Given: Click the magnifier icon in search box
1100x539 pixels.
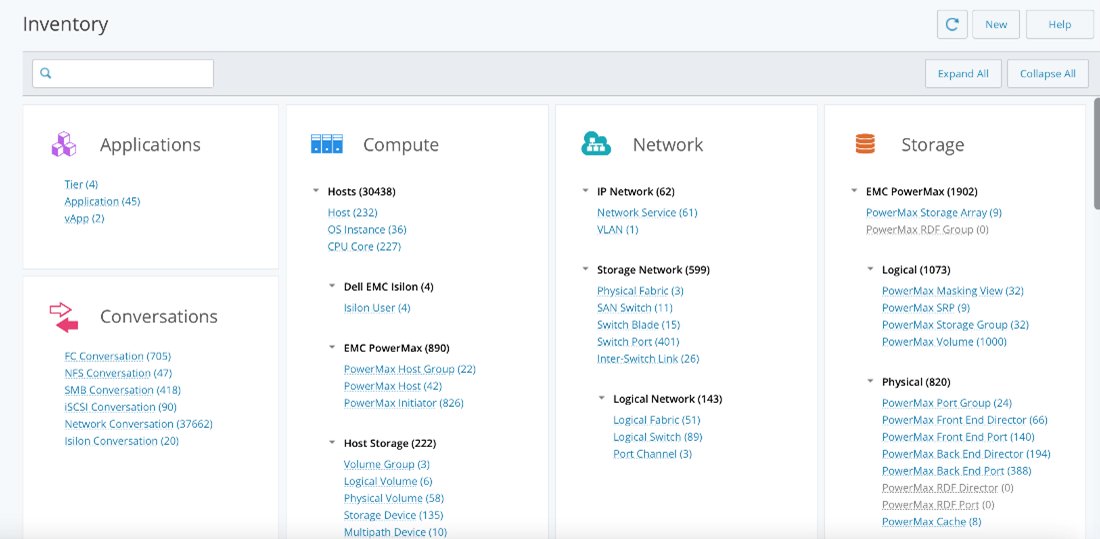Looking at the screenshot, I should tap(46, 73).
